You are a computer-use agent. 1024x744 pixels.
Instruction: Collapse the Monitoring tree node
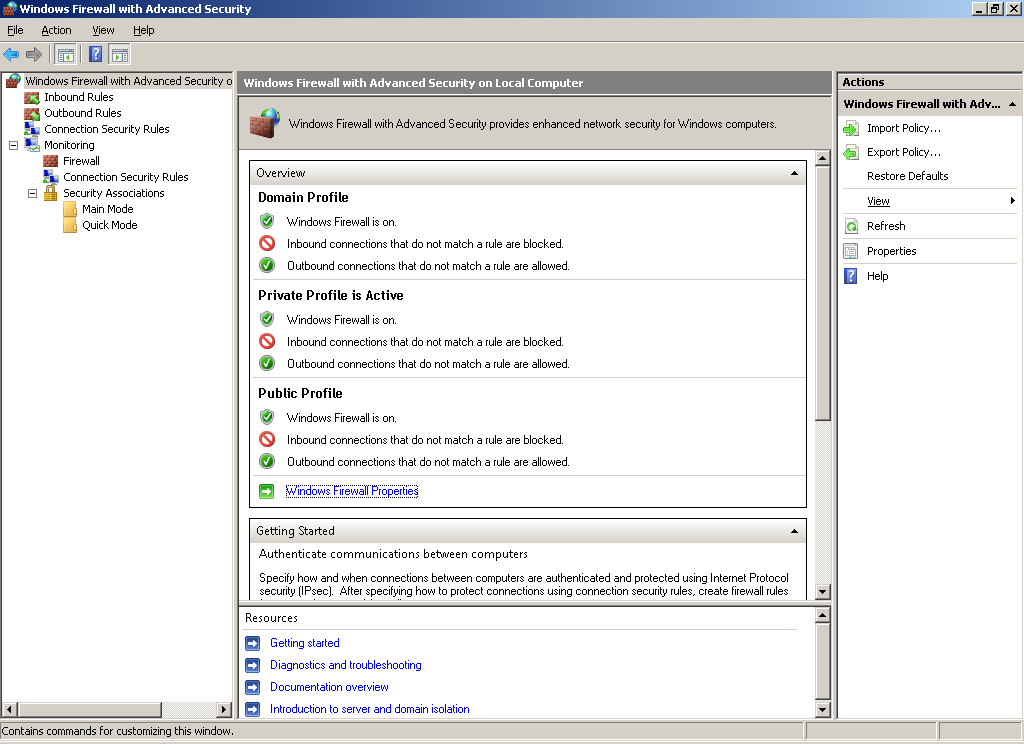pyautogui.click(x=13, y=145)
